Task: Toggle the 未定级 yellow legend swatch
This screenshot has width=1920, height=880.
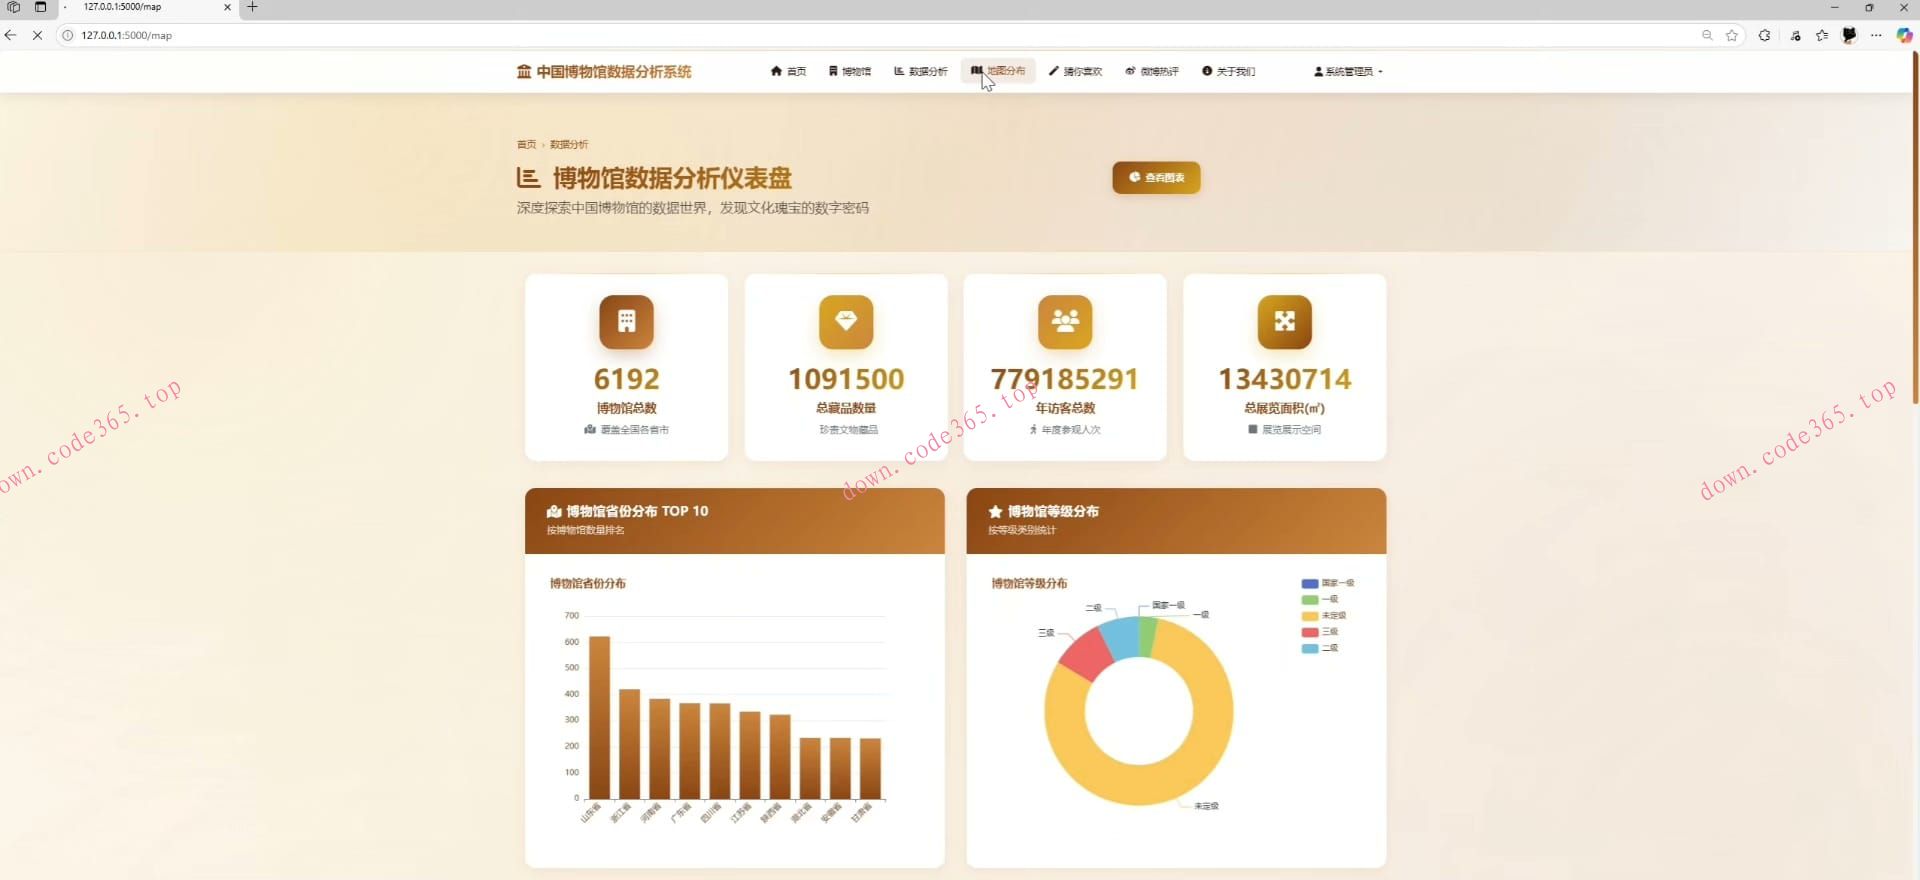Action: [1309, 616]
